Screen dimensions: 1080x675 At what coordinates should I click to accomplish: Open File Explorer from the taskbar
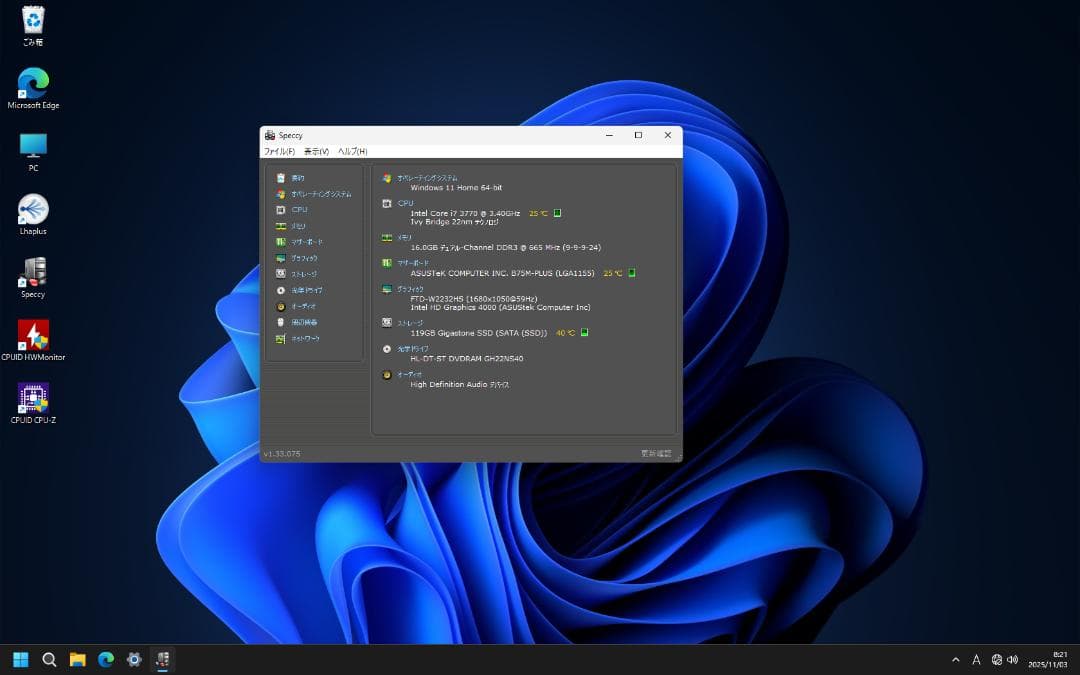[77, 660]
